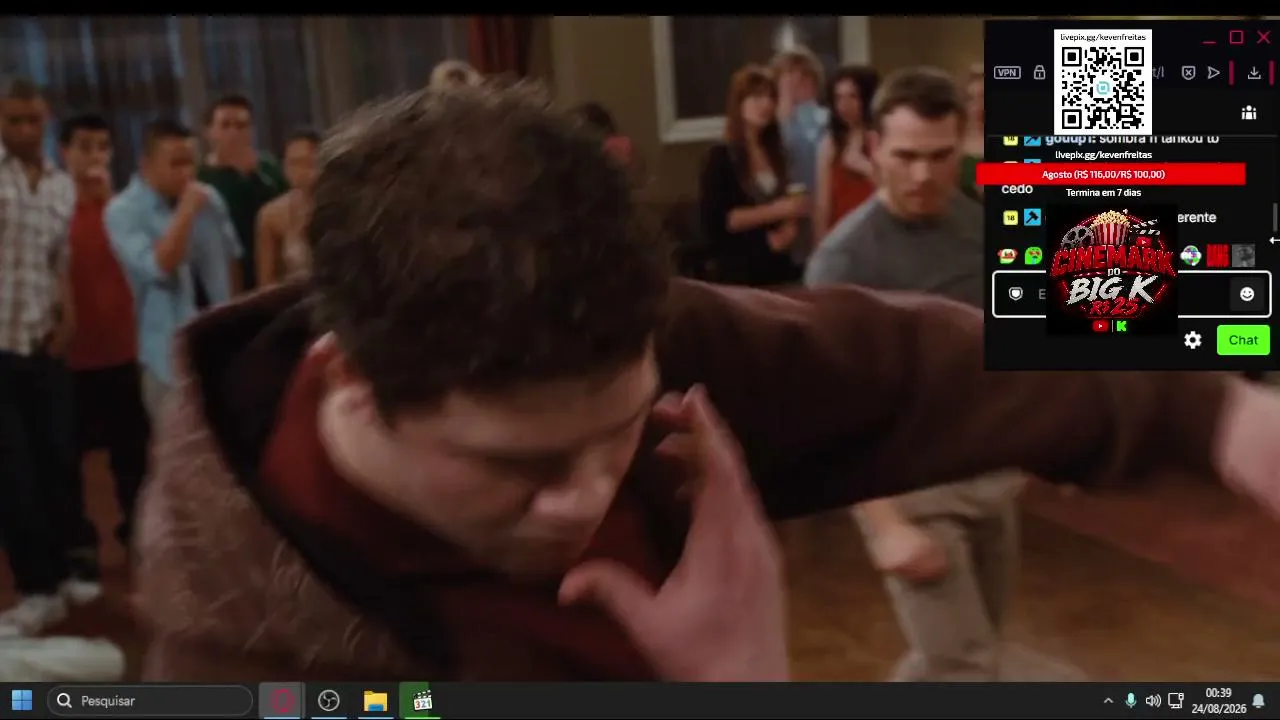Click the Agosto donation goal progress bar
Viewport: 1280px width, 720px height.
[x=1110, y=174]
